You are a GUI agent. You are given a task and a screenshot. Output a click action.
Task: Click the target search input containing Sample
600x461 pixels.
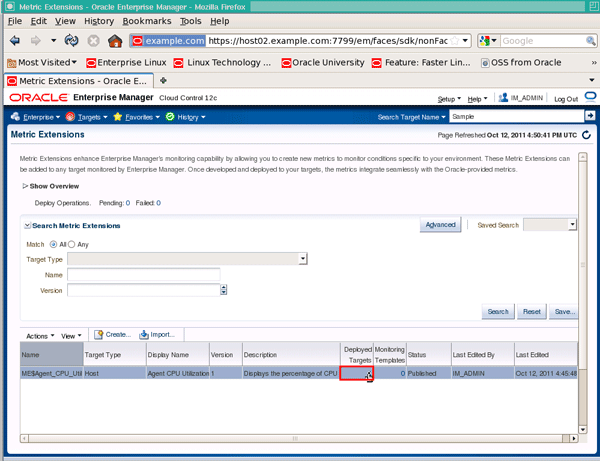tap(517, 116)
